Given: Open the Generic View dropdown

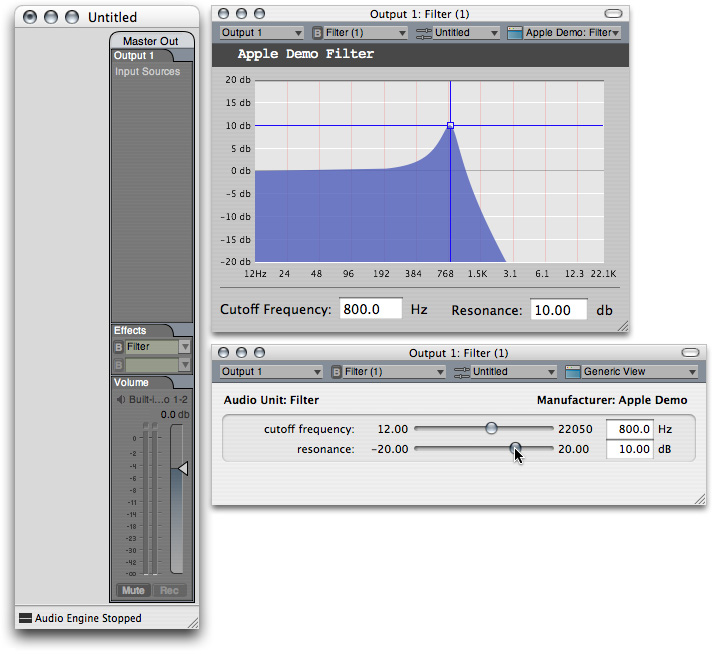Looking at the screenshot, I should pyautogui.click(x=632, y=372).
